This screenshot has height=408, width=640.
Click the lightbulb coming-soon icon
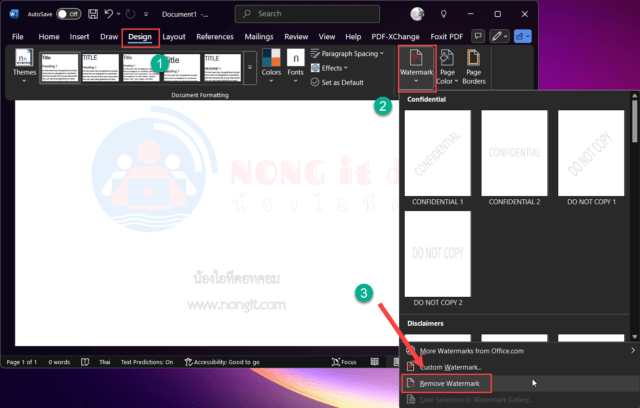point(444,14)
